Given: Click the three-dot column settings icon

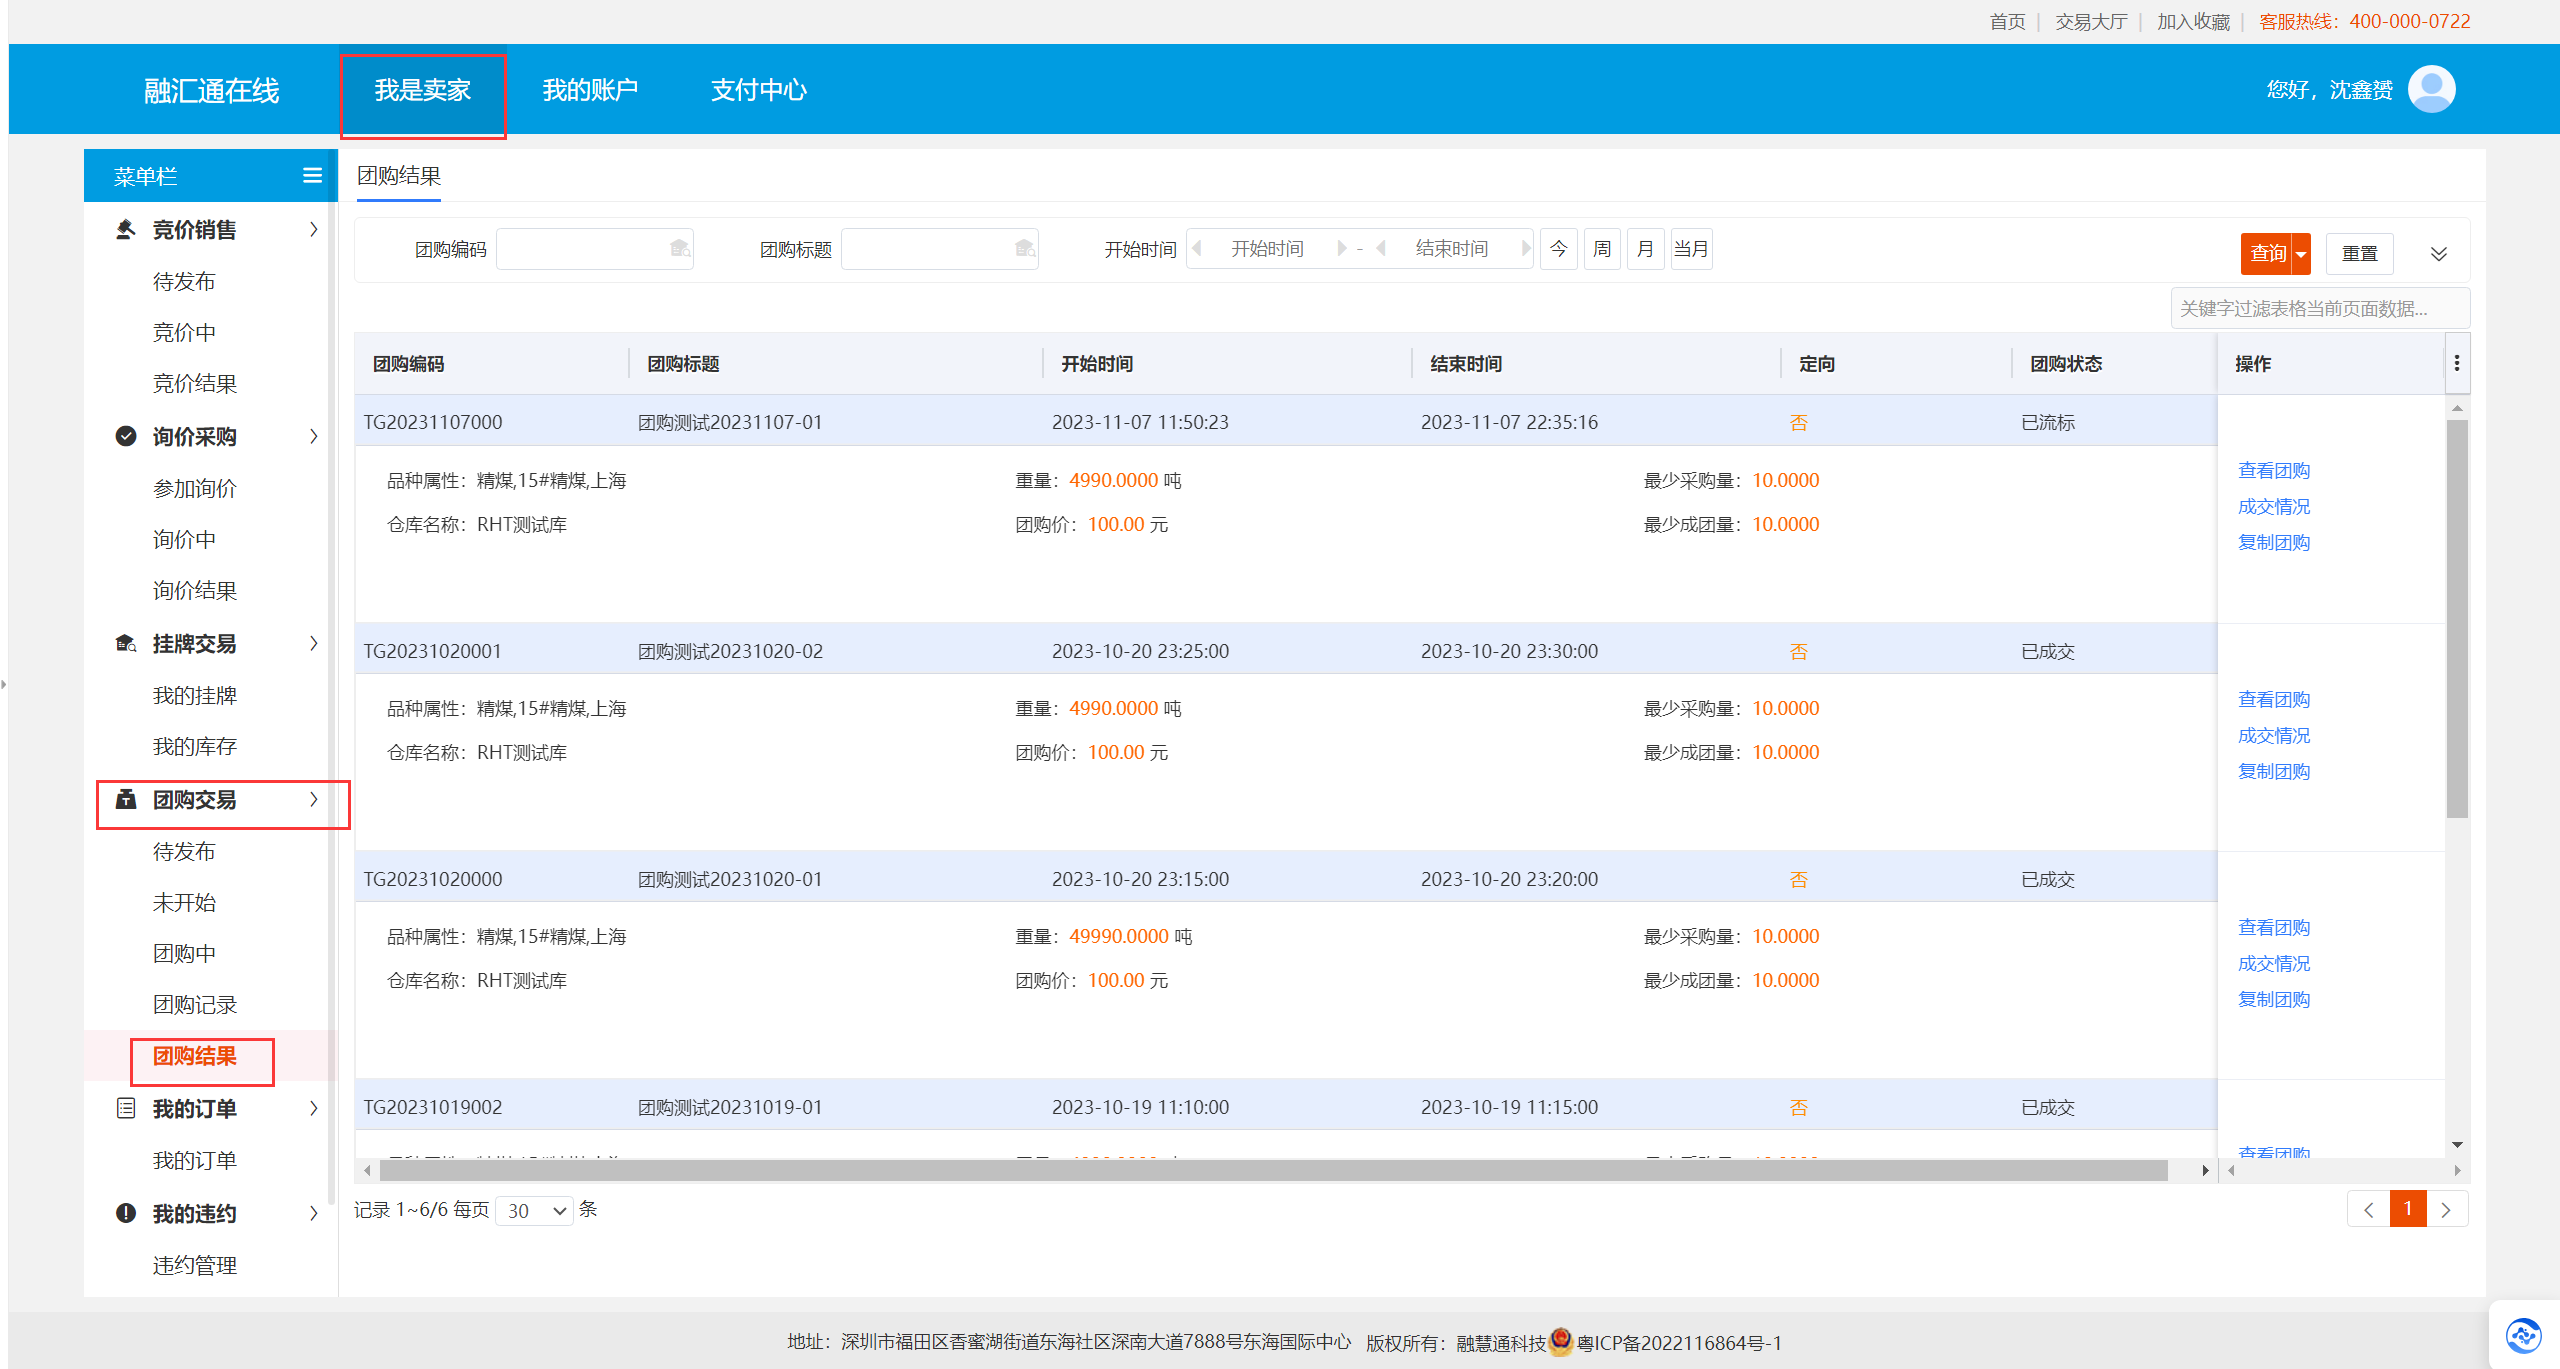Looking at the screenshot, I should (2456, 364).
